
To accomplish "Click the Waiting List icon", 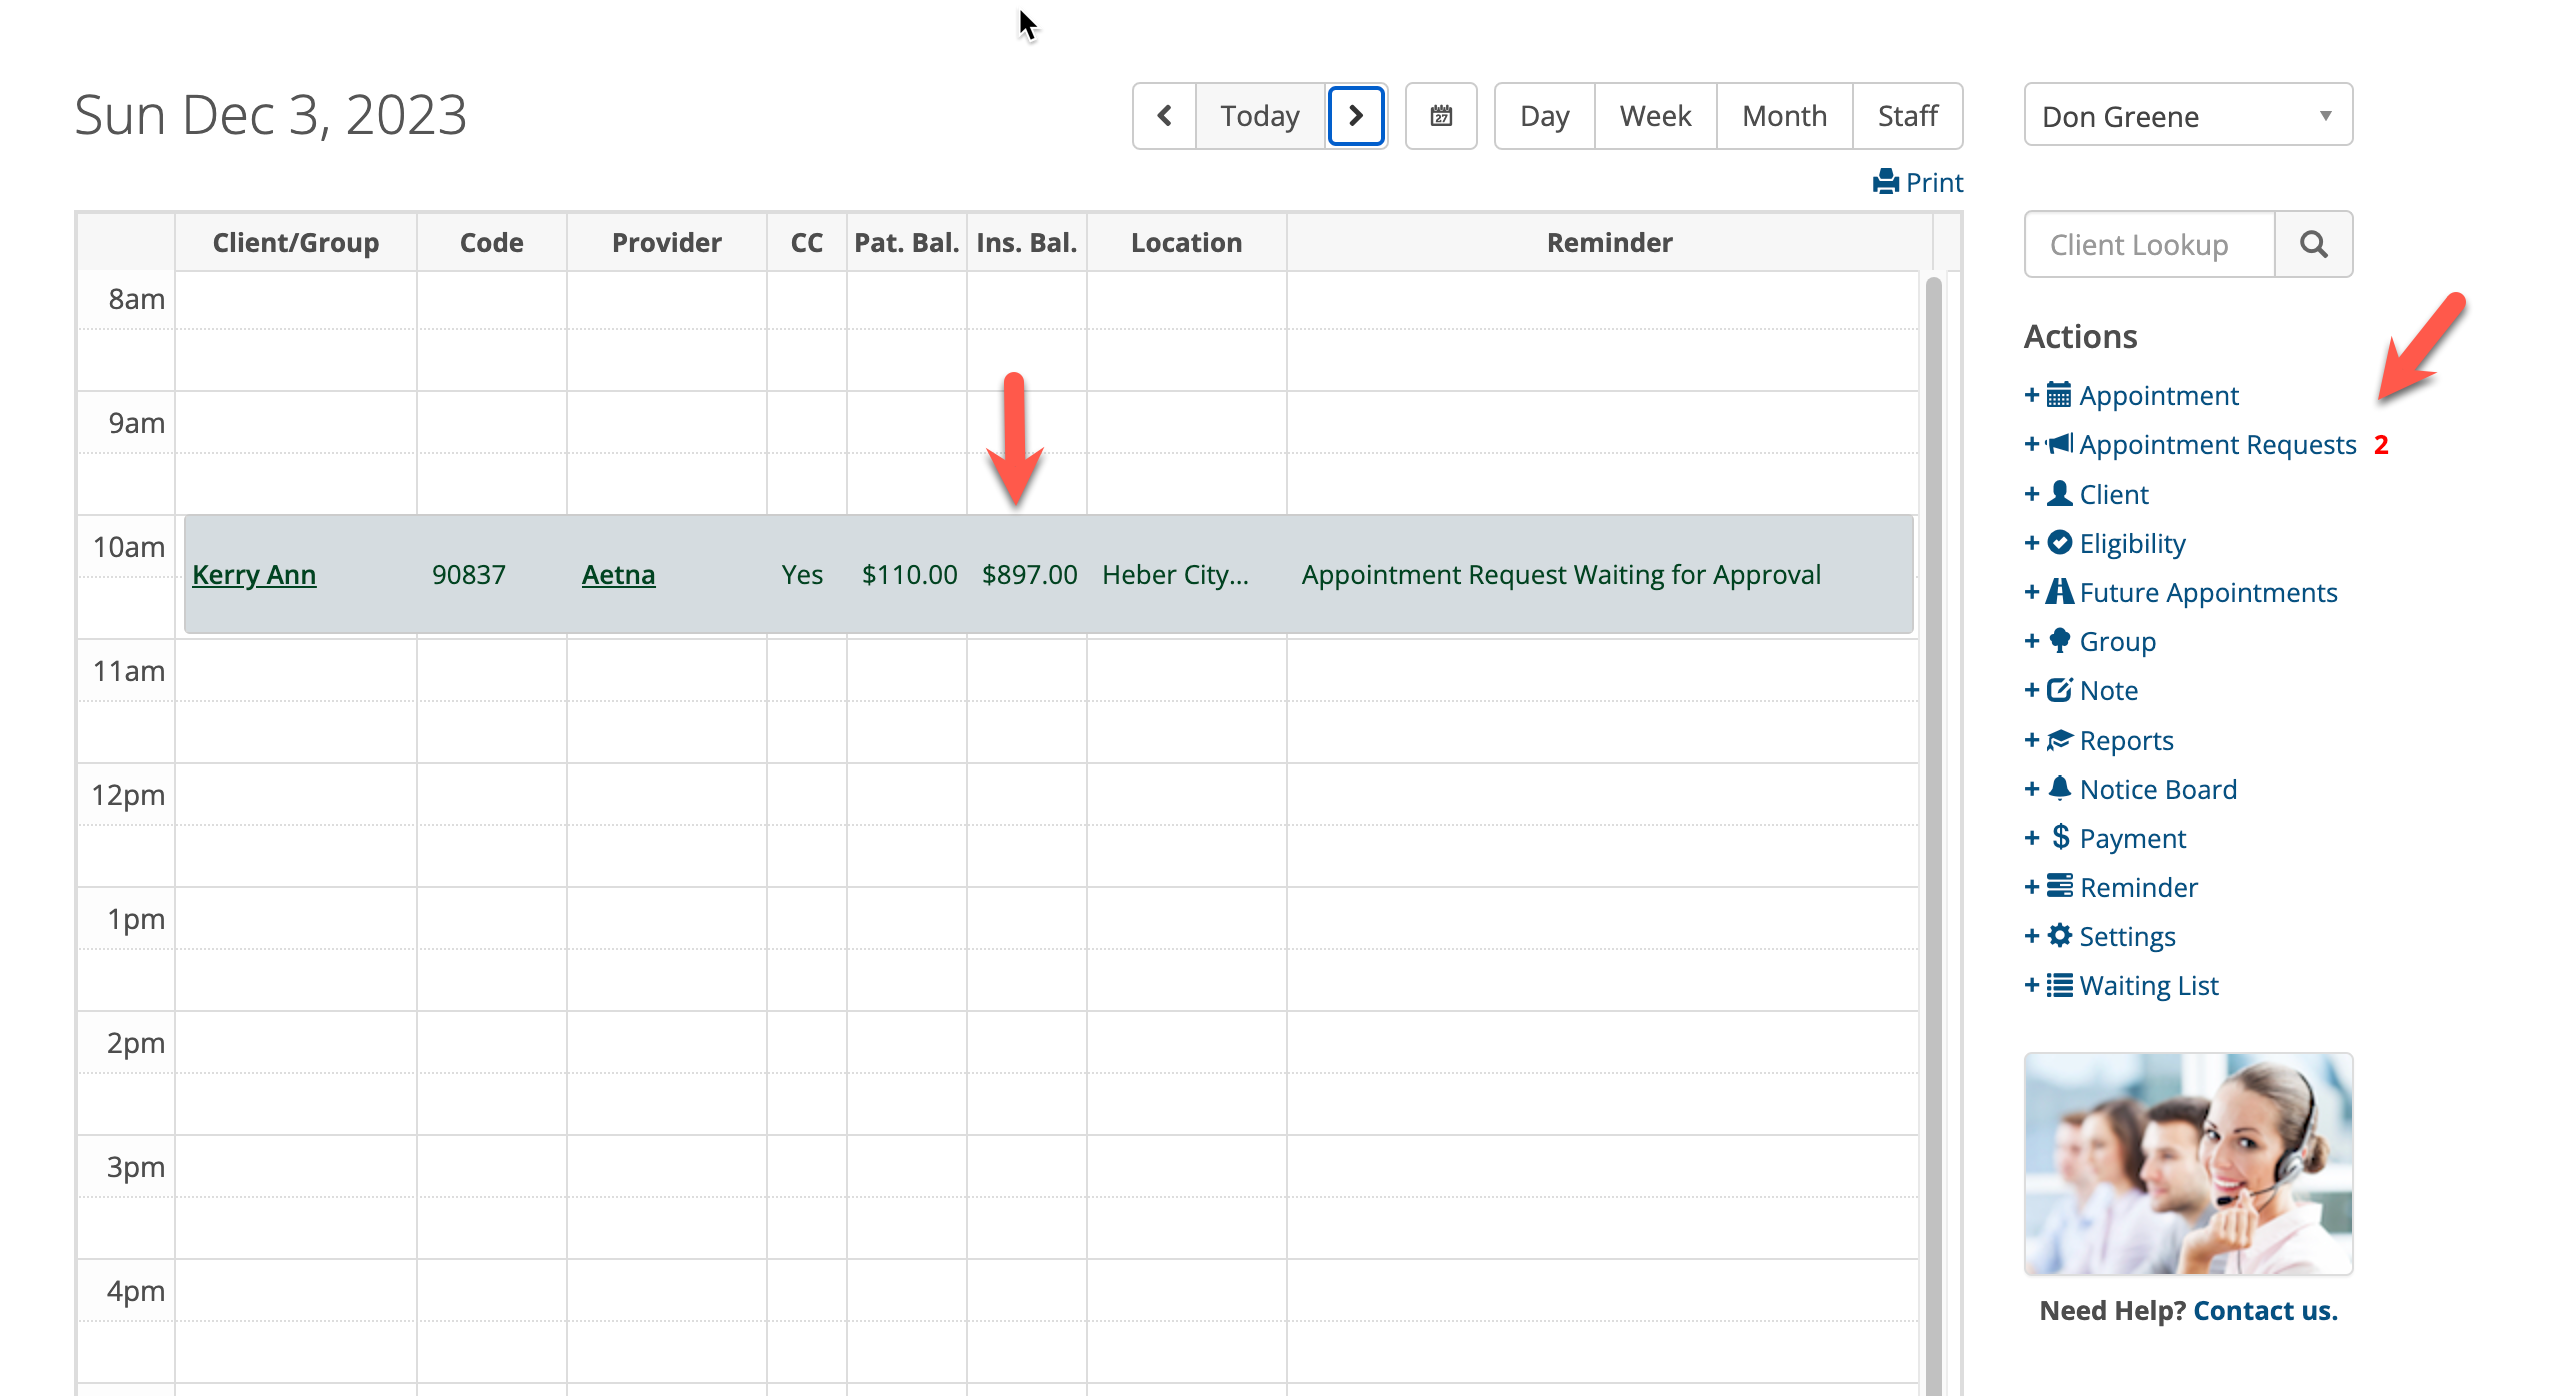I will click(x=2059, y=985).
